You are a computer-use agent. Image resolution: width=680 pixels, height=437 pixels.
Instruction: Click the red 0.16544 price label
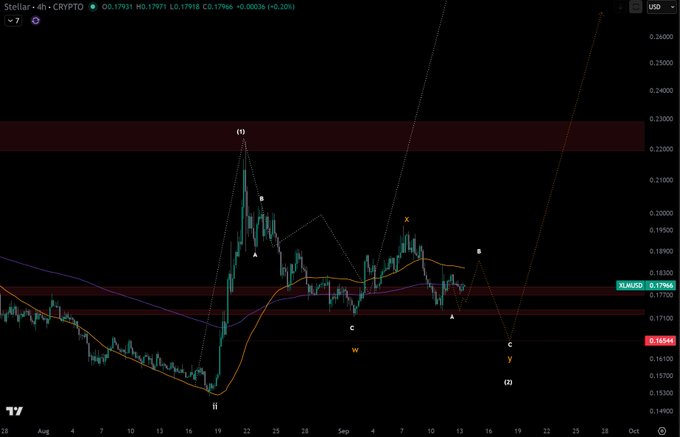[660, 341]
